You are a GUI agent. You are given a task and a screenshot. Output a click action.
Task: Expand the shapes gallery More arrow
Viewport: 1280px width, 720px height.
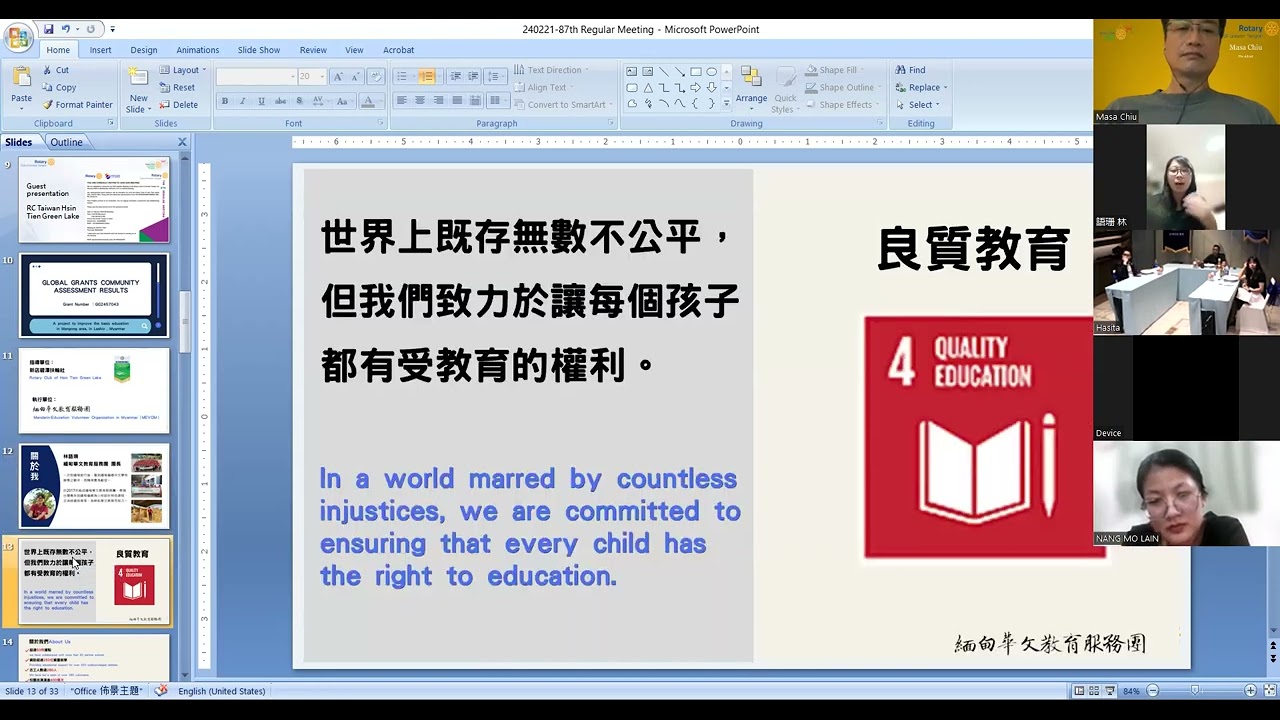point(726,103)
